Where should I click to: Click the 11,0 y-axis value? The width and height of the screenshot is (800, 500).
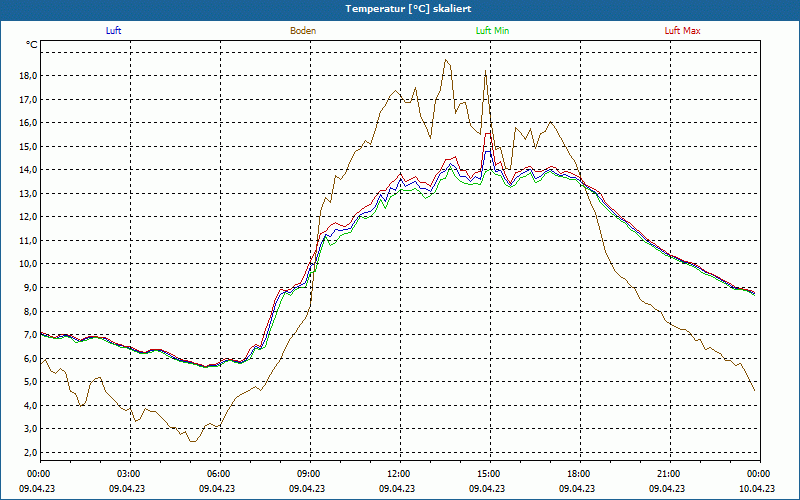(x=28, y=240)
